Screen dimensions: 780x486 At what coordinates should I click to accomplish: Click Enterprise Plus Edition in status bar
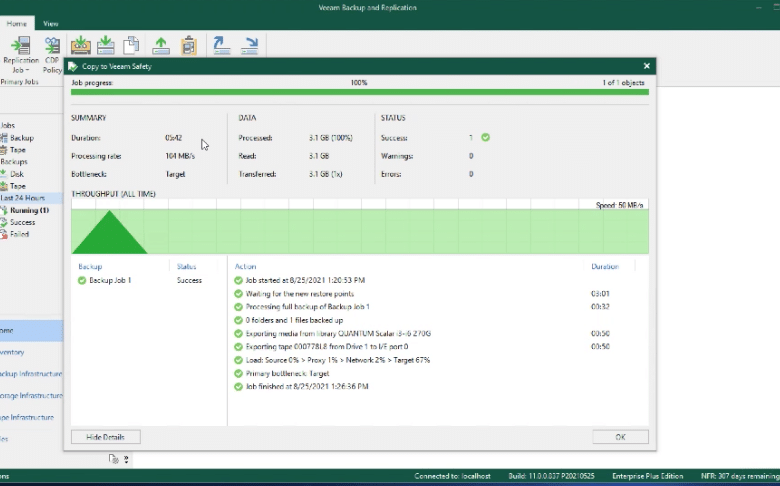(x=648, y=476)
